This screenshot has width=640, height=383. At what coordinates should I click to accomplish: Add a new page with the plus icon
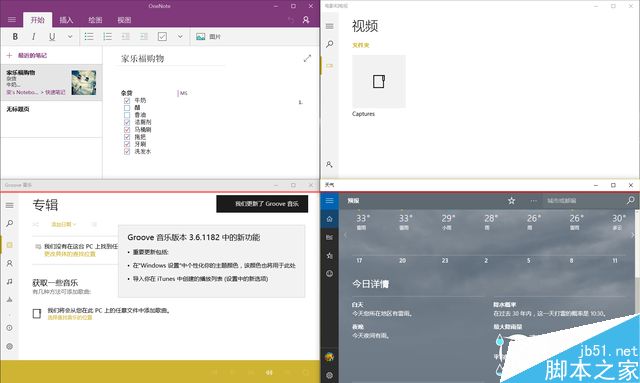pyautogui.click(x=9, y=55)
